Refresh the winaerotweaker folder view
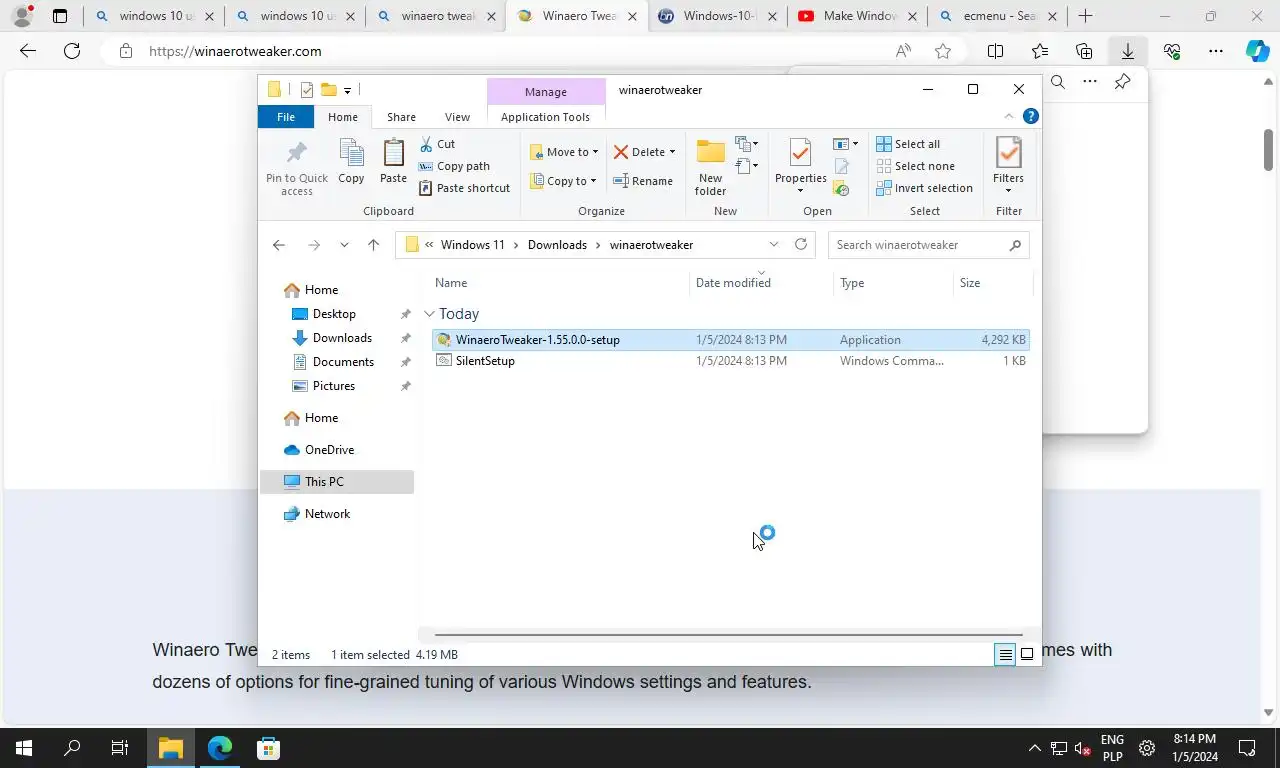 tap(800, 244)
